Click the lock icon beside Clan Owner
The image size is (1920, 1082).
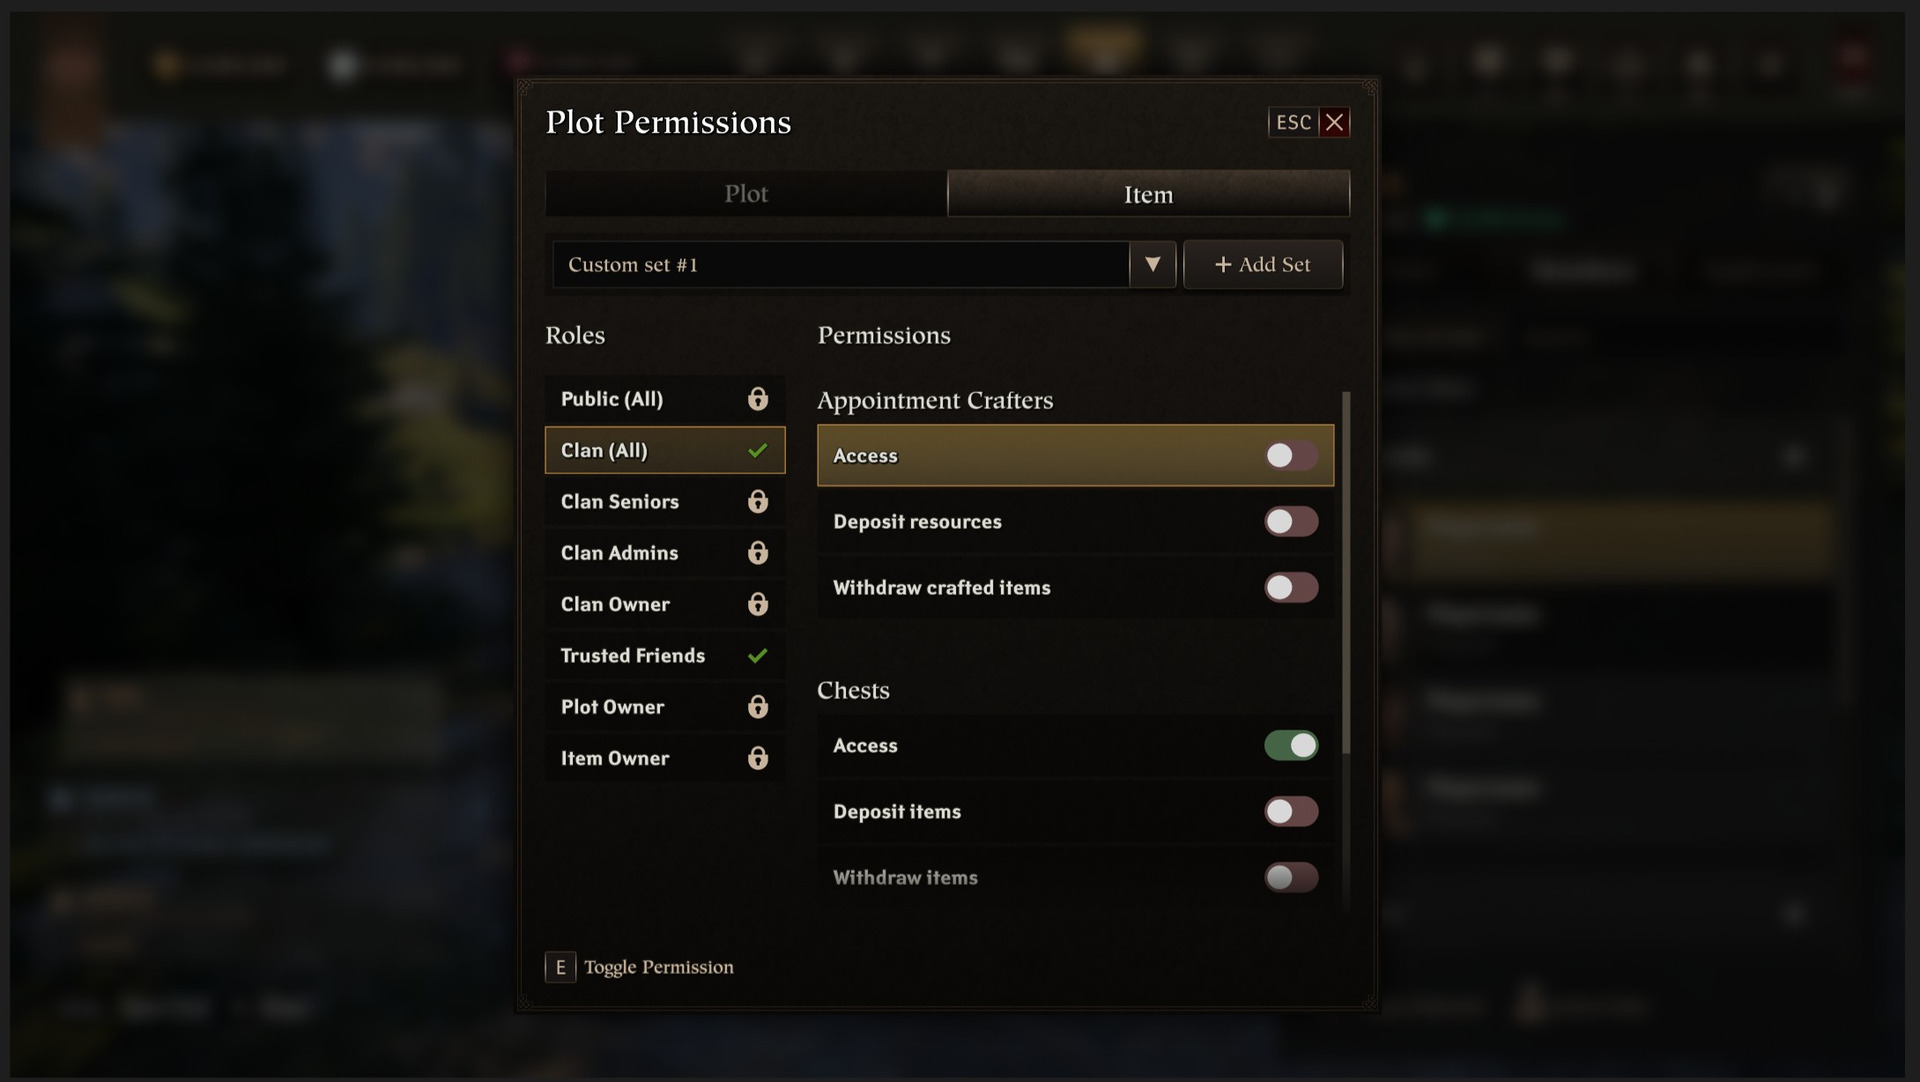758,604
